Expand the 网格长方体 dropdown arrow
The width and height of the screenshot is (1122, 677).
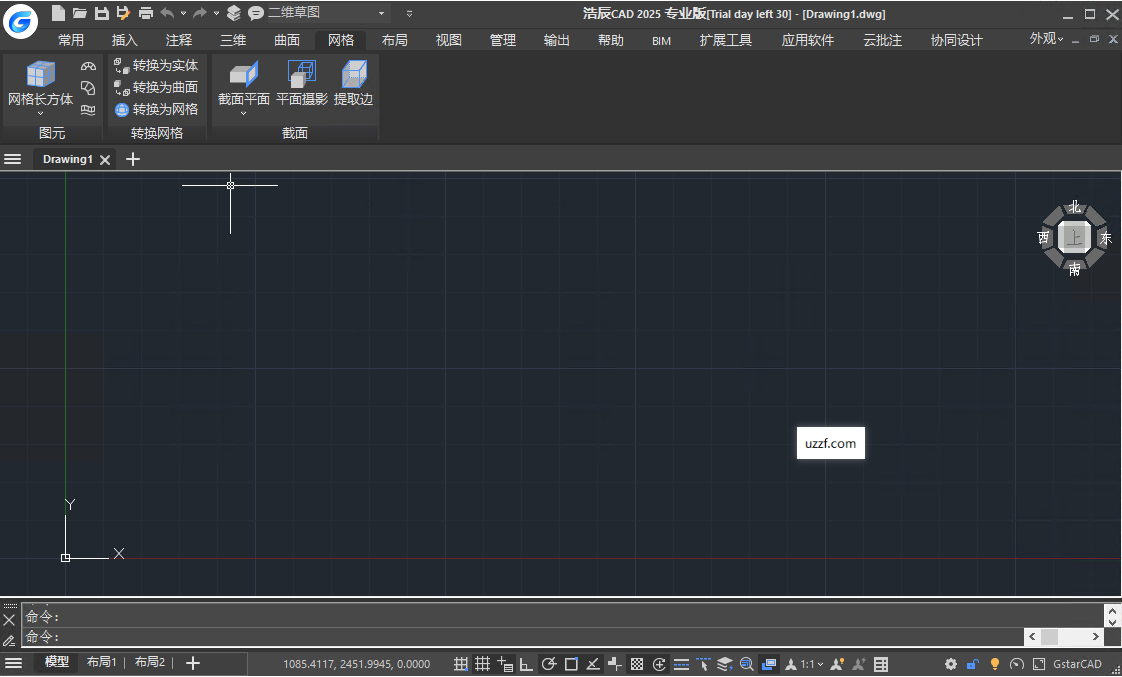40,113
